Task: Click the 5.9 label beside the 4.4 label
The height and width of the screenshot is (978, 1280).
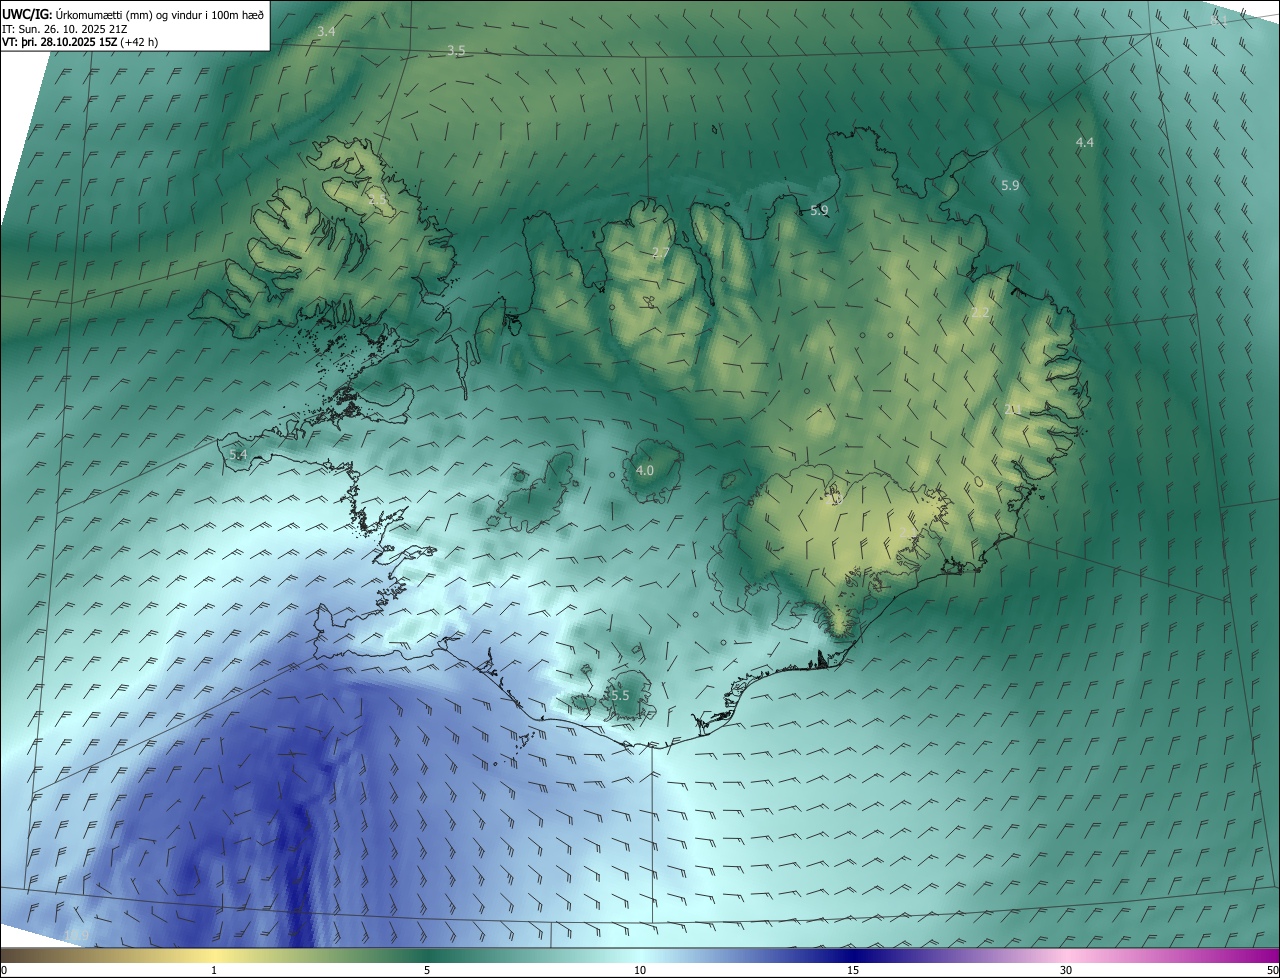Action: point(1010,185)
